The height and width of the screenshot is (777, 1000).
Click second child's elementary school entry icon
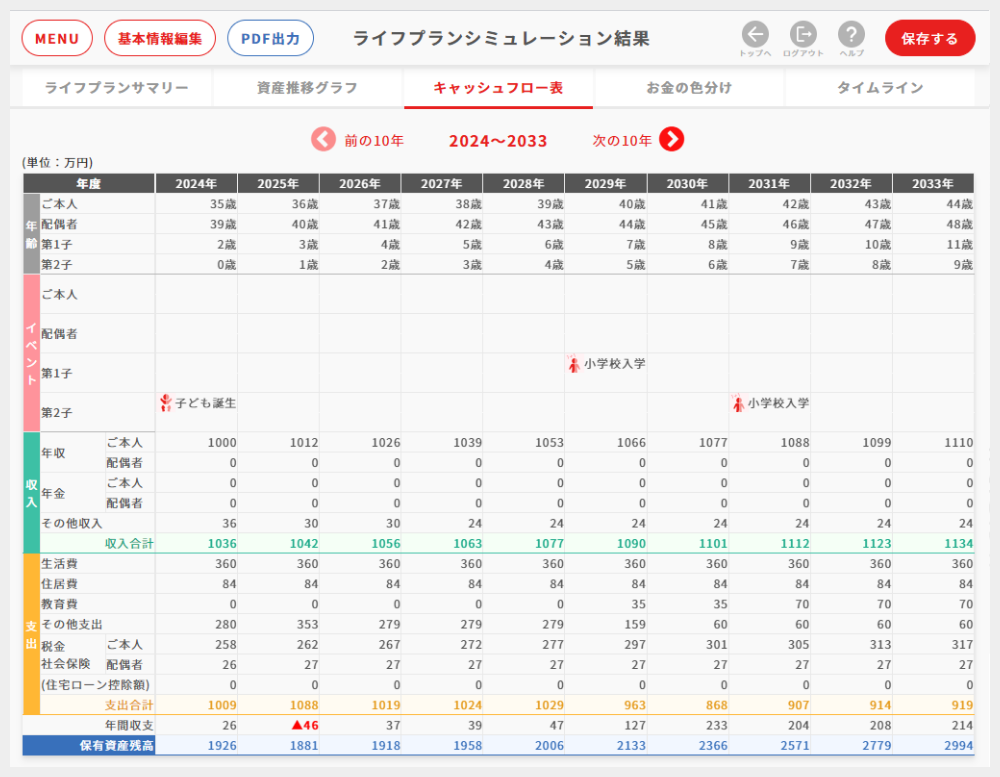tap(738, 403)
